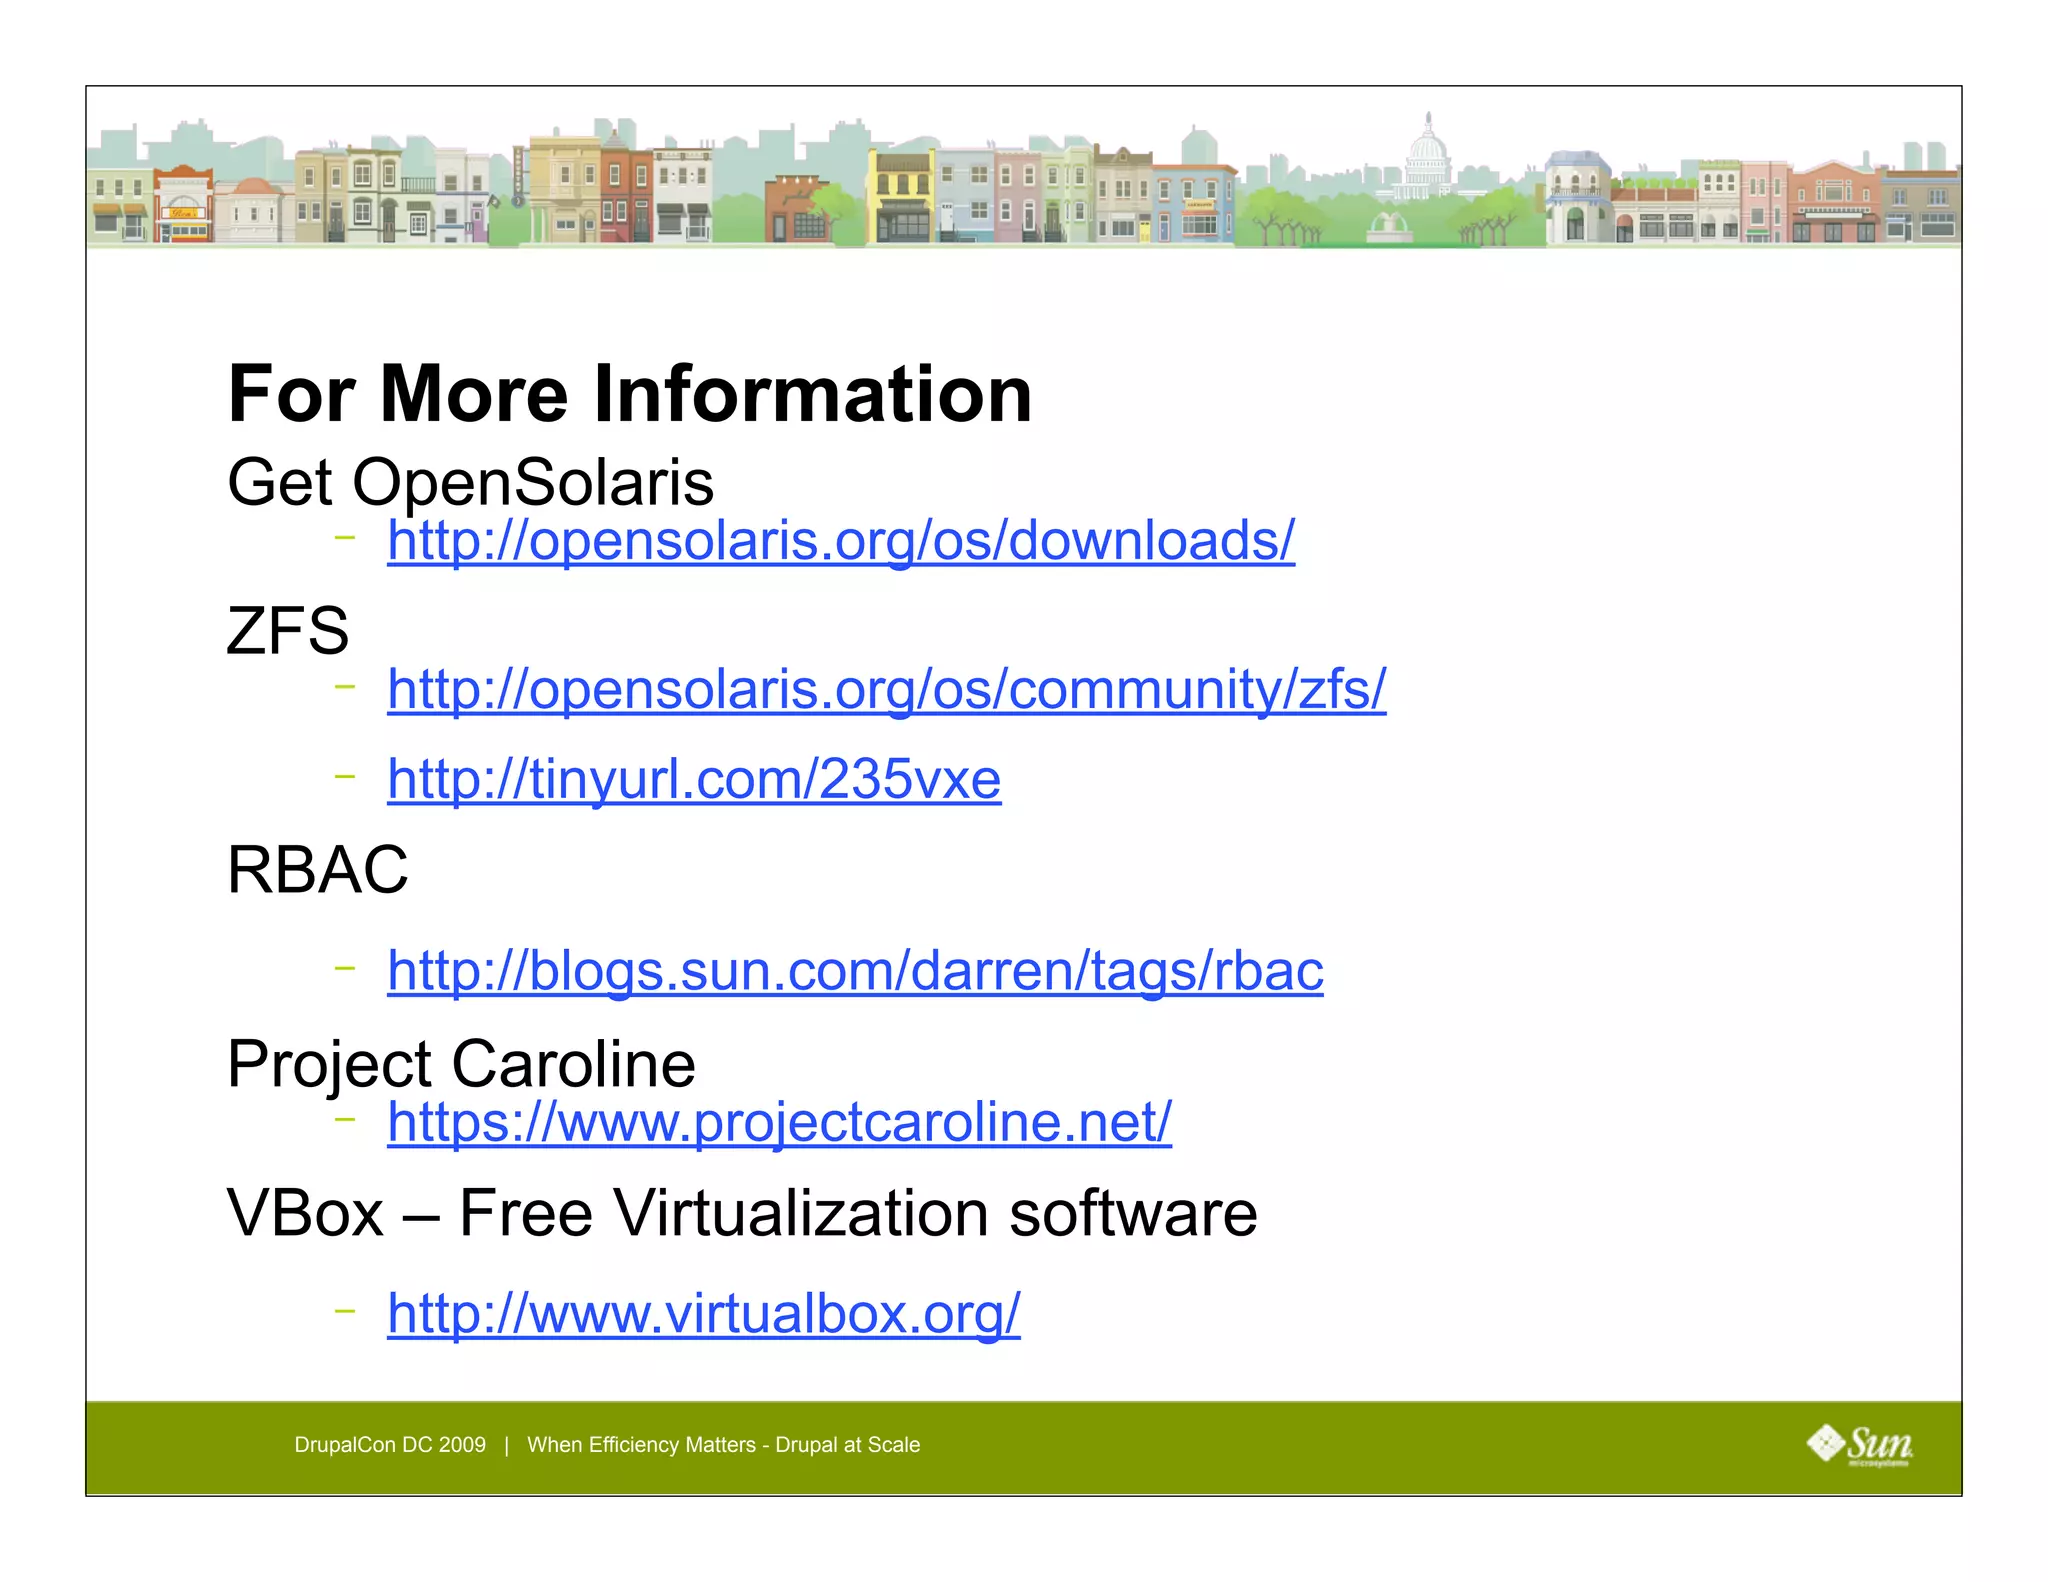Image resolution: width=2048 pixels, height=1582 pixels.
Task: Click the 'ZFS' heading text
Action: pyautogui.click(x=288, y=632)
